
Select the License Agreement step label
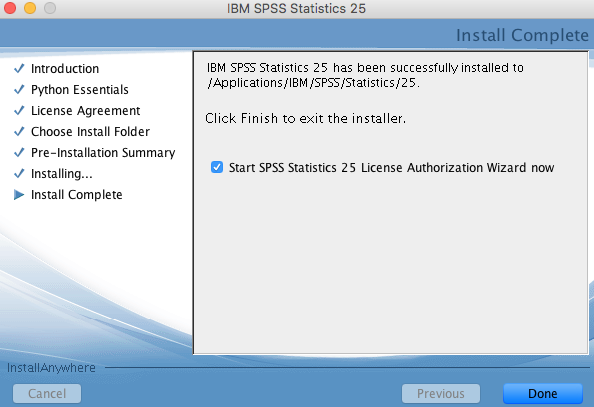[86, 111]
